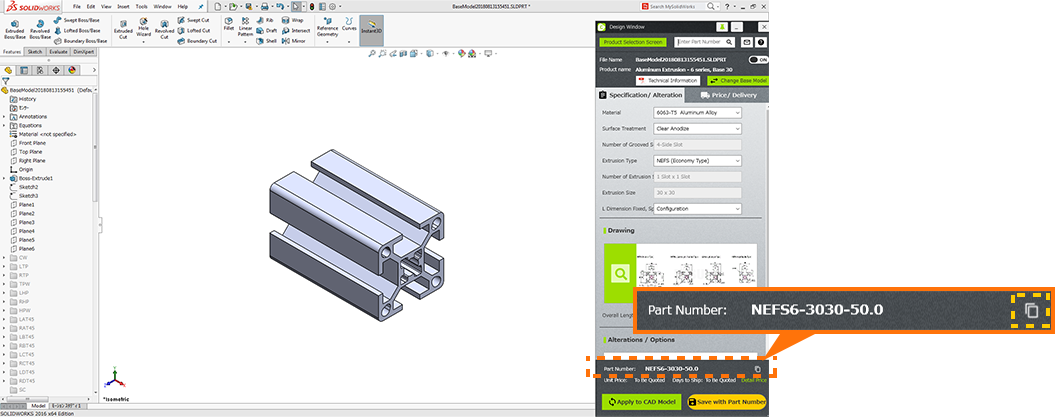Open the Reference Geometry tool
Screen dimensions: 1055x417
(328, 28)
